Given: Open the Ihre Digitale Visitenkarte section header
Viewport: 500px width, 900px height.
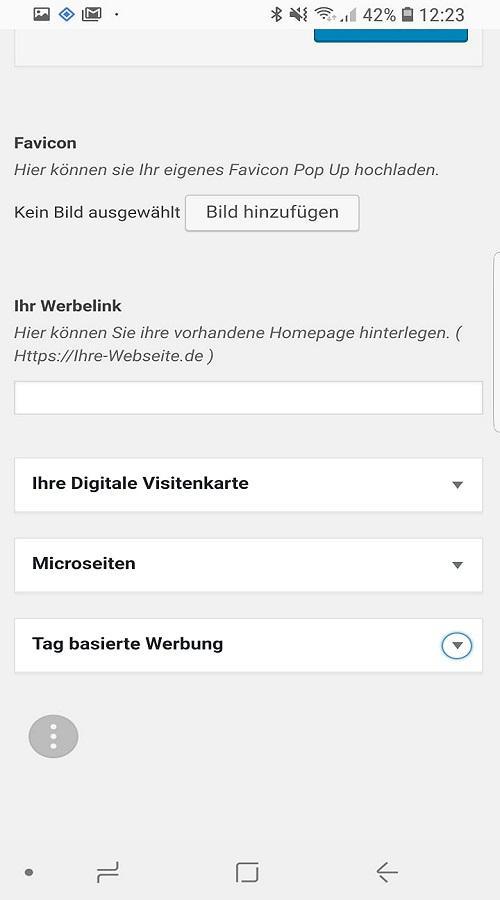Looking at the screenshot, I should (x=248, y=484).
